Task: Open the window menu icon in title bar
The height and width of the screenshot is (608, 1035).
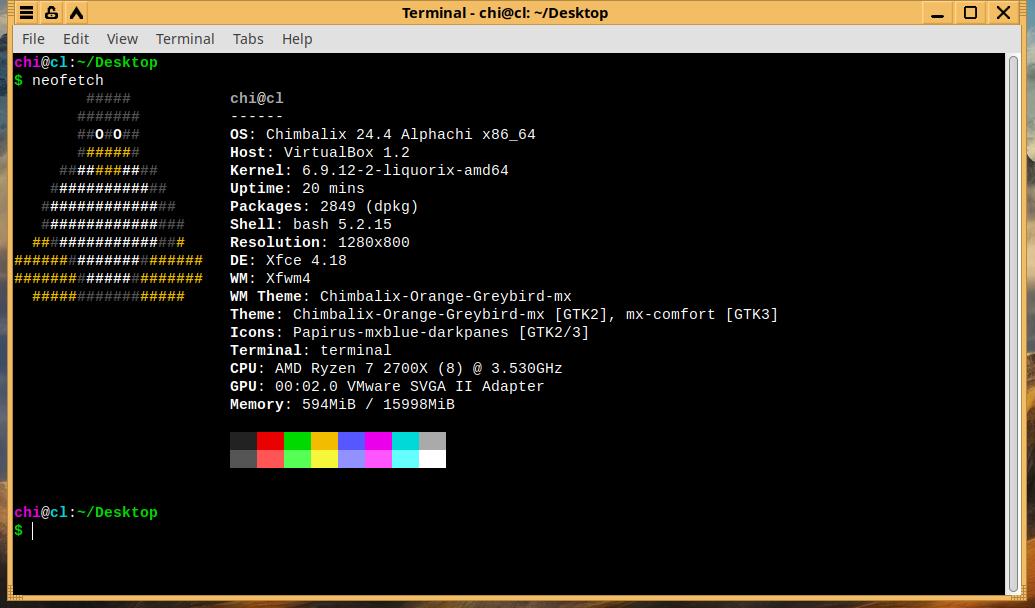Action: tap(26, 13)
